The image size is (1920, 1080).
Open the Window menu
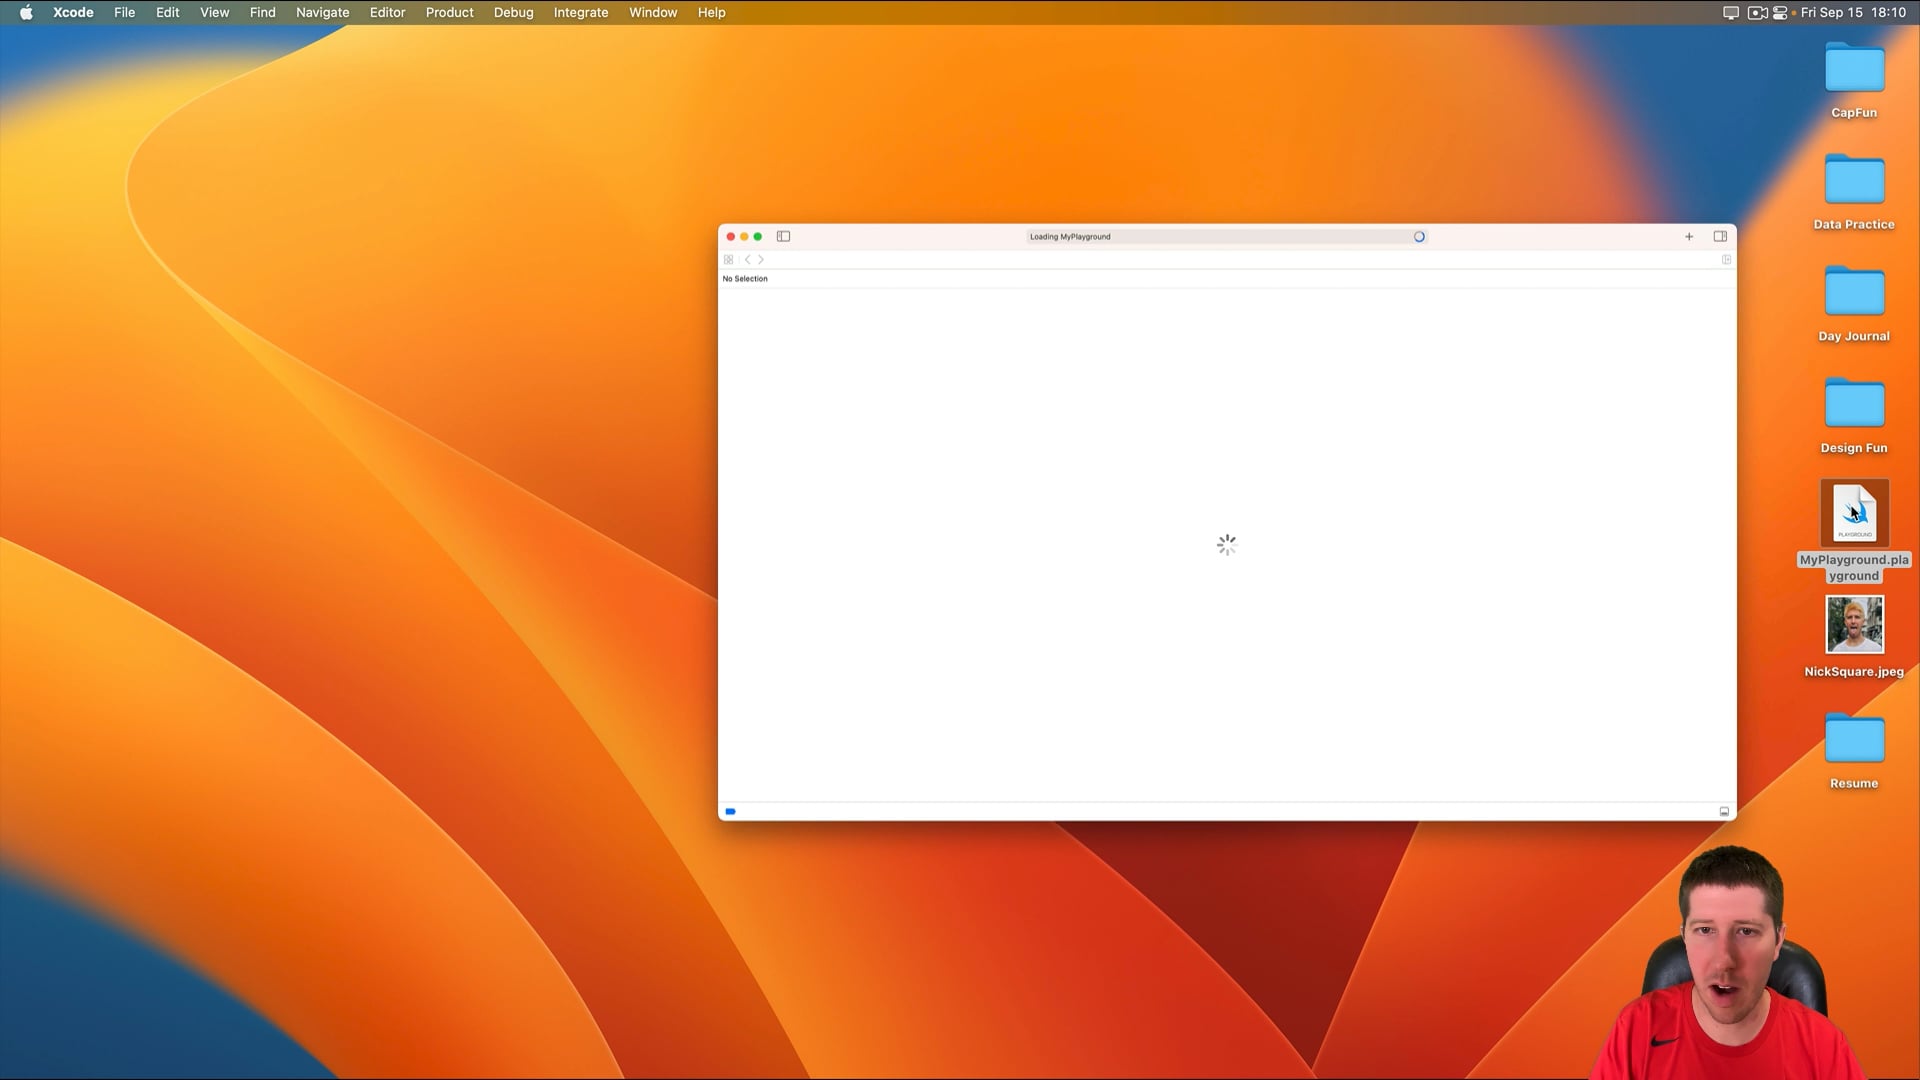click(653, 13)
